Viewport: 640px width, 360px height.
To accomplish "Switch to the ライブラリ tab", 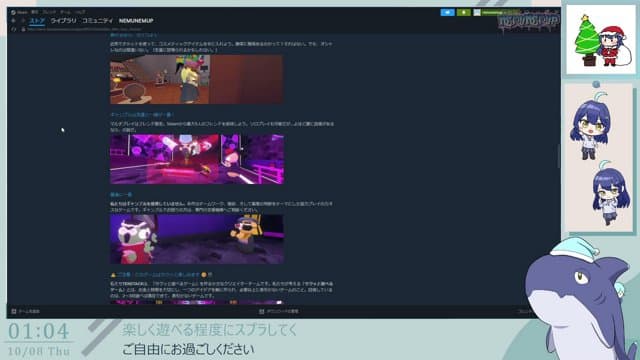I will [x=63, y=20].
